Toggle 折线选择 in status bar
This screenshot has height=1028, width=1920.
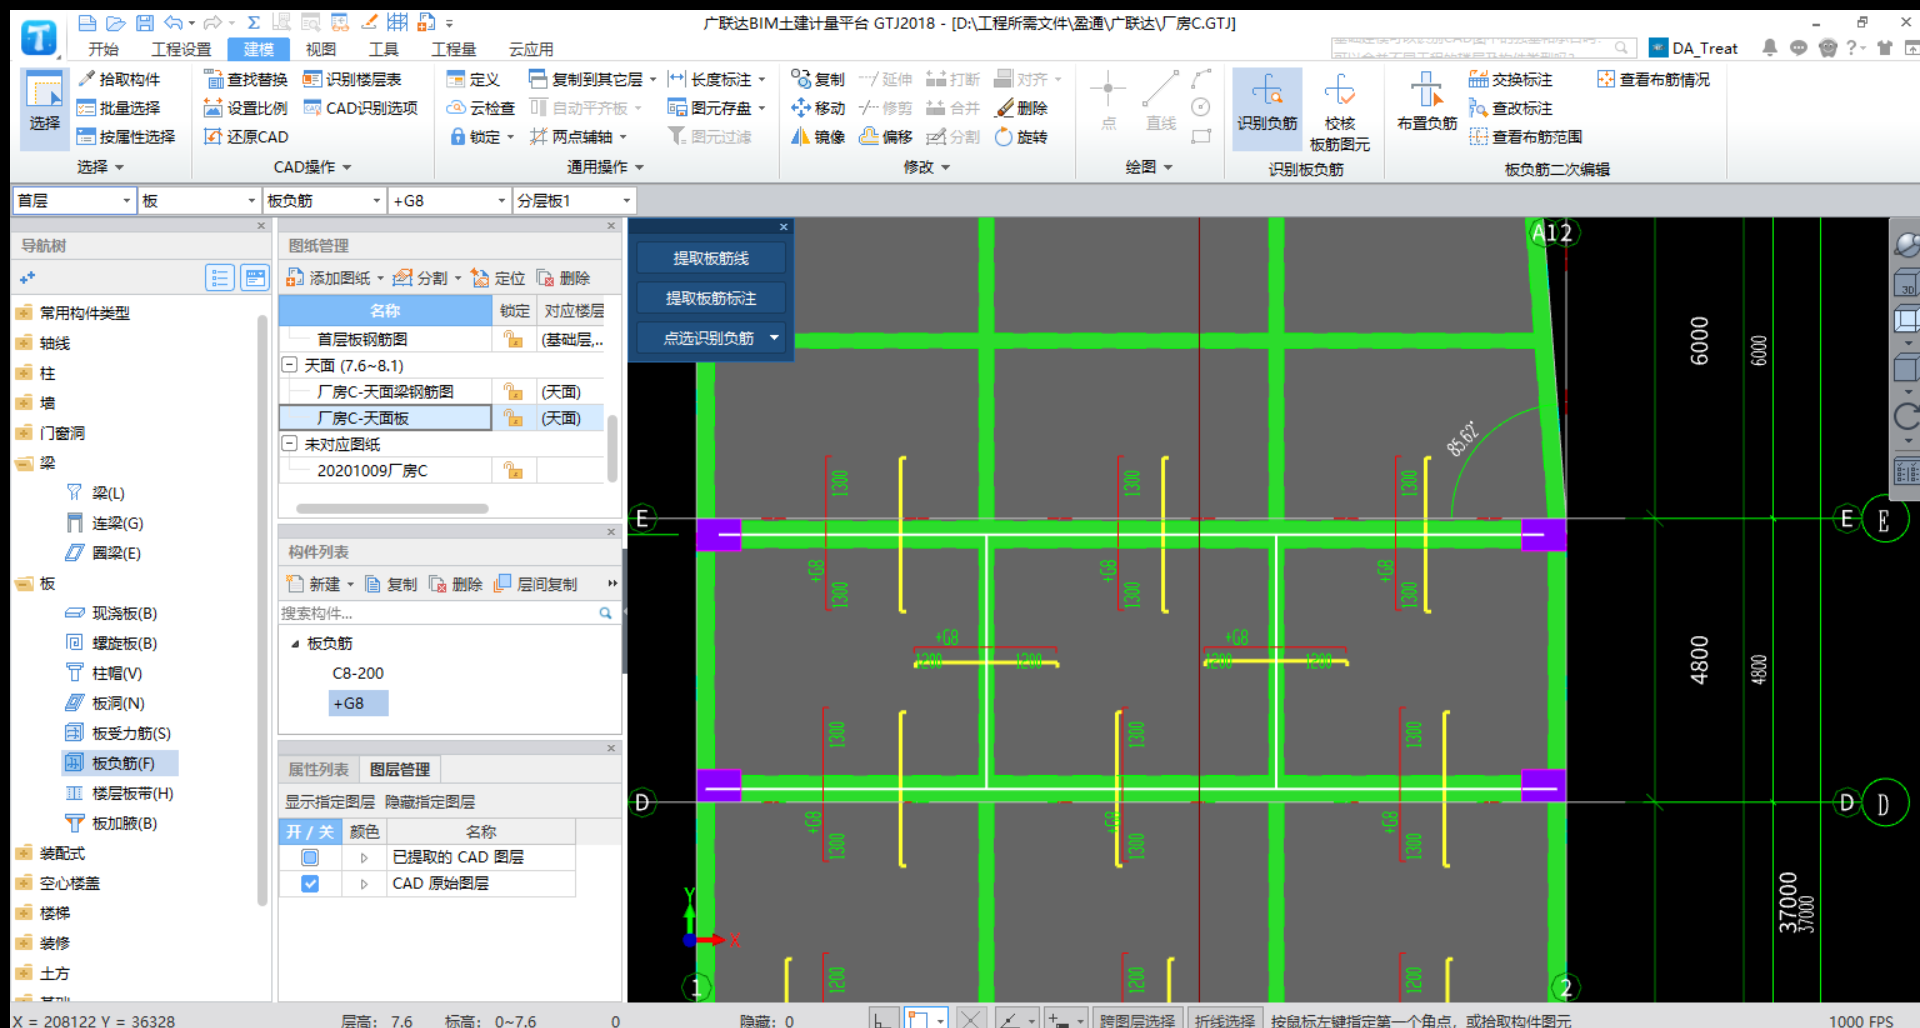tap(1224, 1019)
